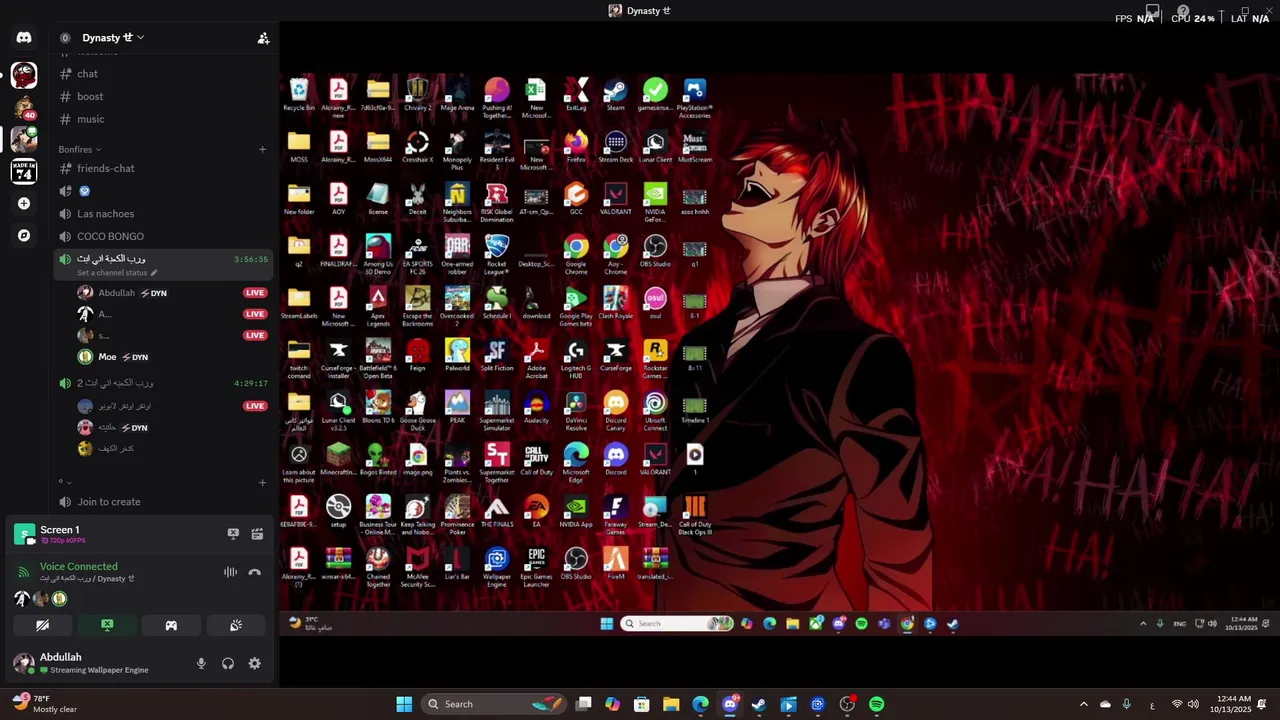
Task: Watch Abdullah's LIVE stream badge
Action: click(x=255, y=293)
